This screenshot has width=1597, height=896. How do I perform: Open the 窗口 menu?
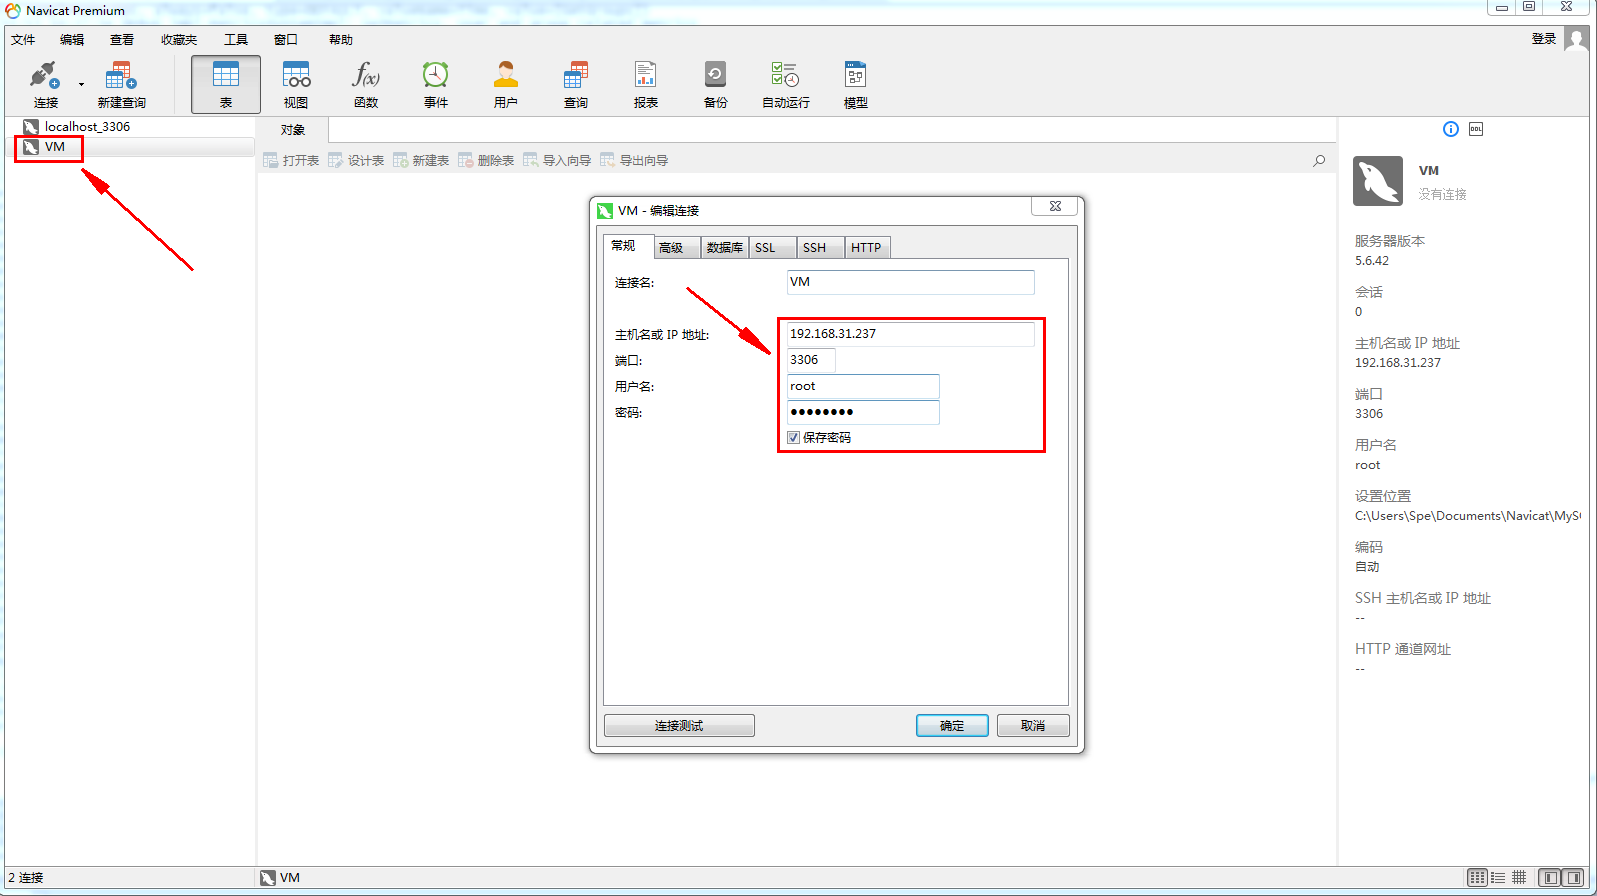(286, 40)
